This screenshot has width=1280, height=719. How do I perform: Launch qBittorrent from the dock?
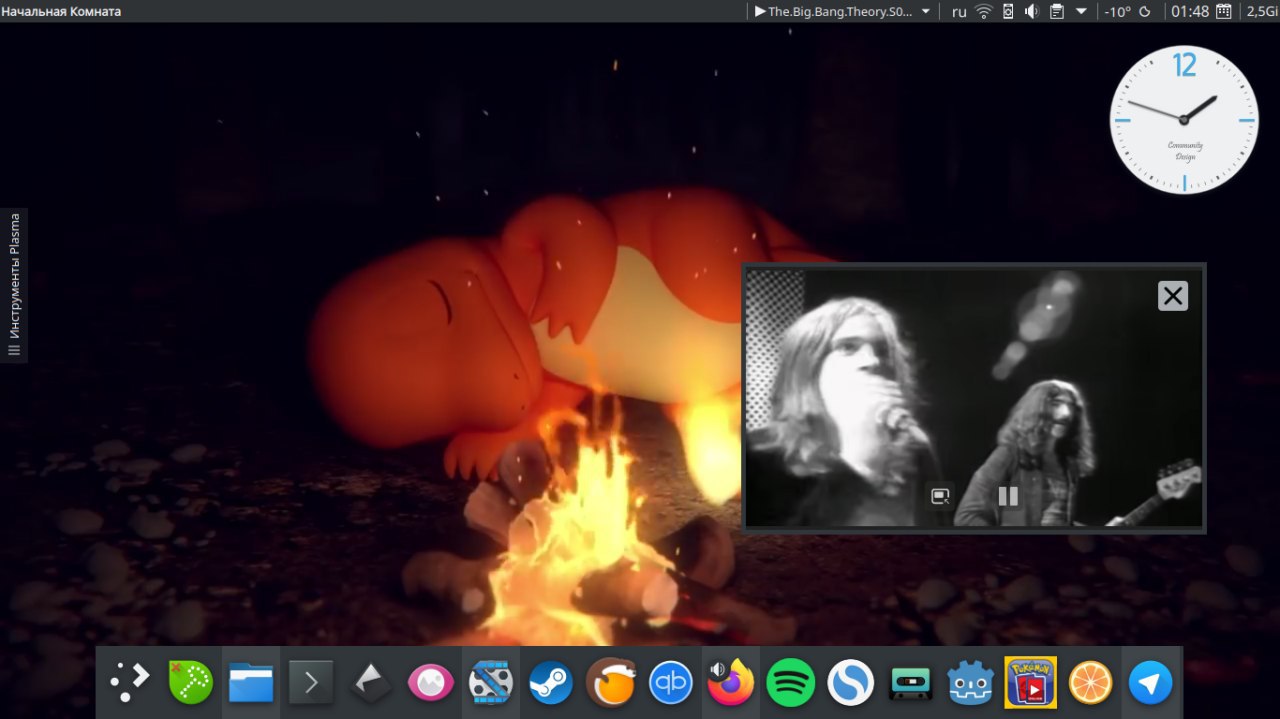tap(671, 683)
